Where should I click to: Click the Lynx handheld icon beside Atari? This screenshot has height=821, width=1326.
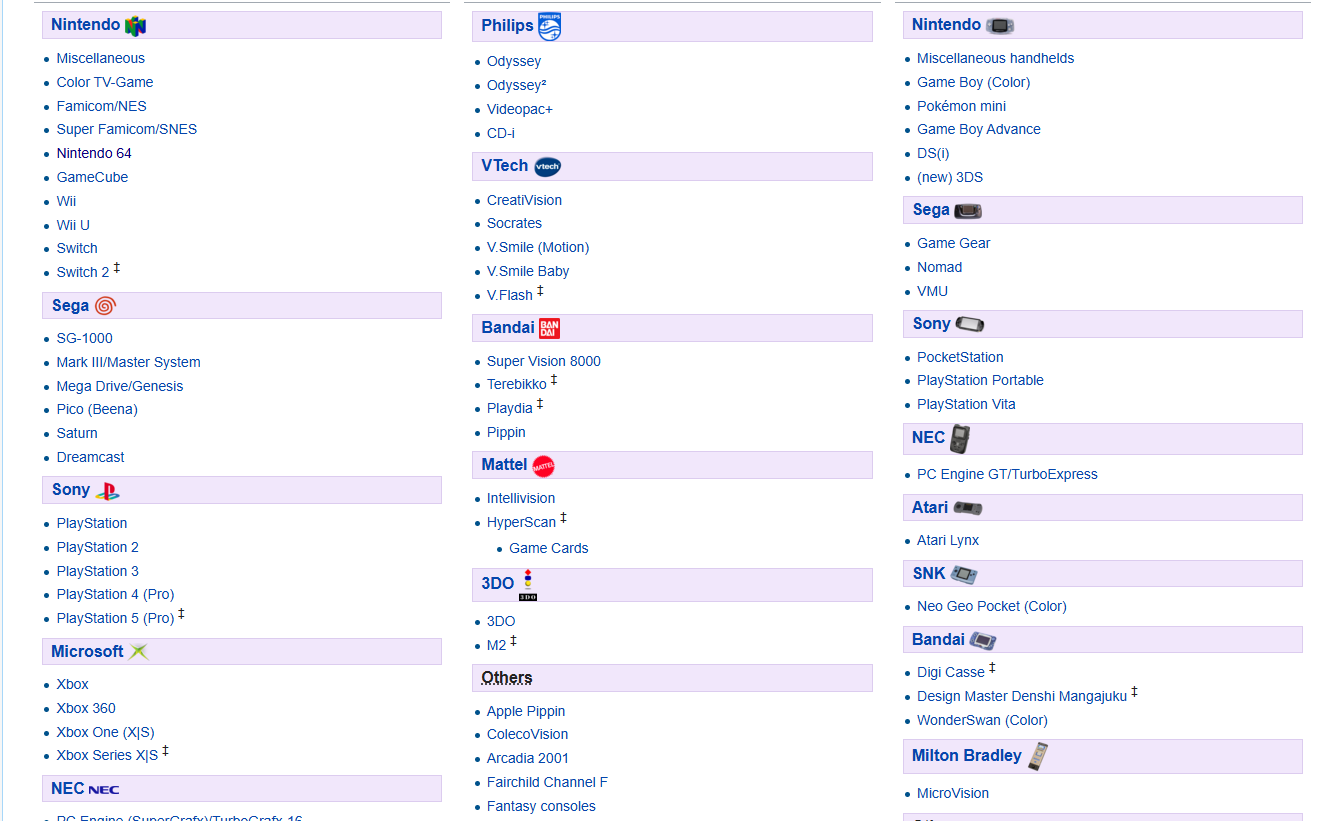coord(968,508)
